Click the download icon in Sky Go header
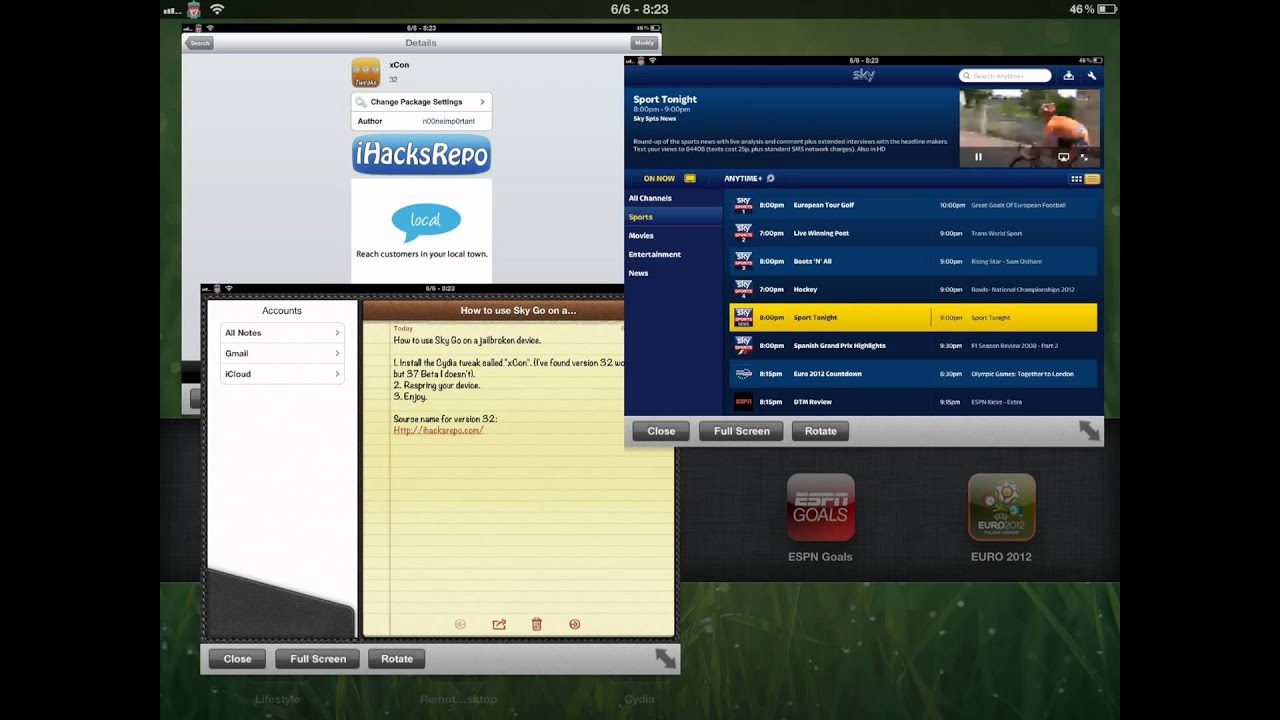1280x720 pixels. pos(1068,76)
